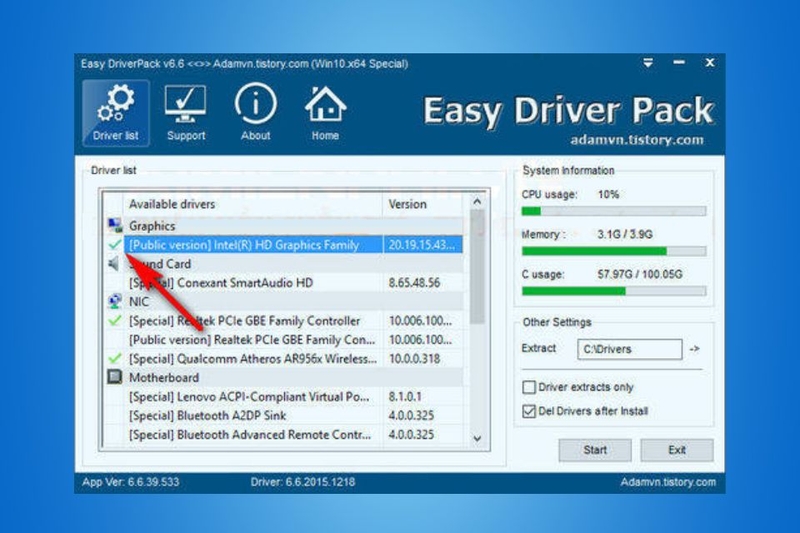Select Public version Realtek PCIe GBE row
This screenshot has height=533, width=800.
[283, 340]
